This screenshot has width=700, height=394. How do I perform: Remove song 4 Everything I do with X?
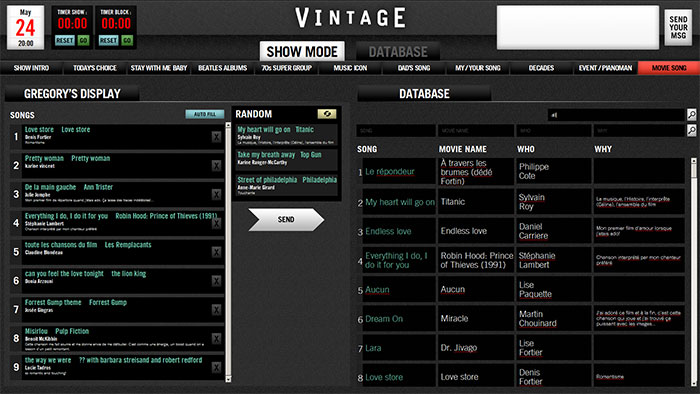[x=217, y=223]
